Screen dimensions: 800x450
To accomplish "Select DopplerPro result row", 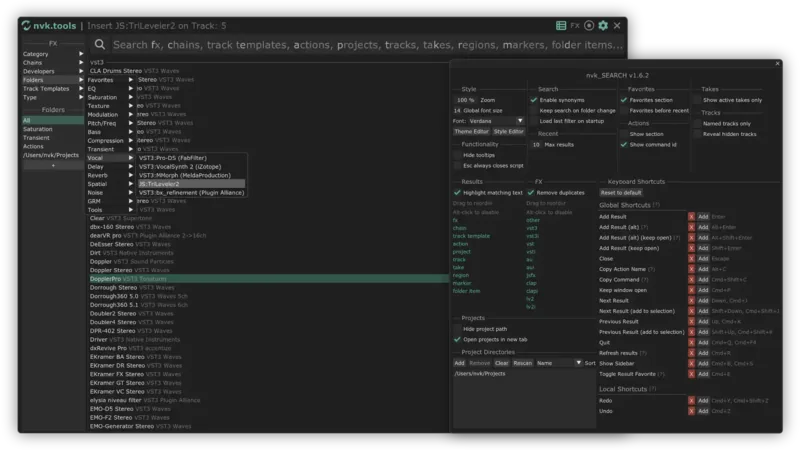I will click(x=268, y=279).
